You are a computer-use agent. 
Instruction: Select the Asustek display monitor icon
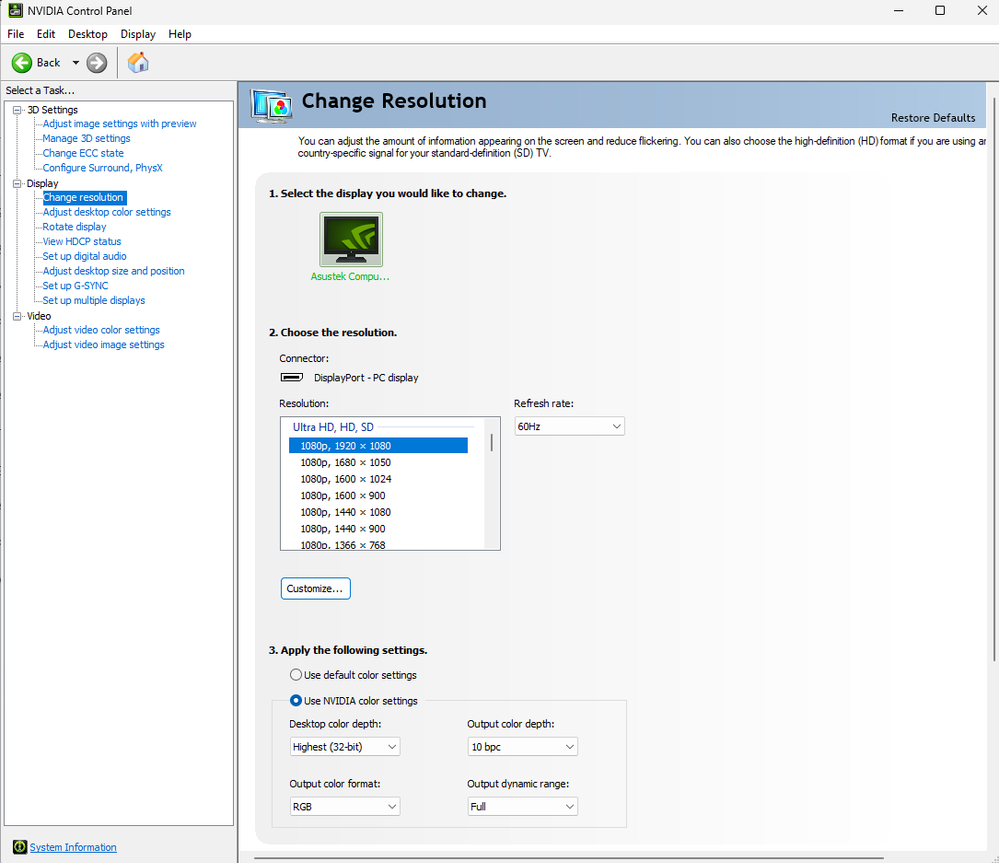click(x=351, y=239)
